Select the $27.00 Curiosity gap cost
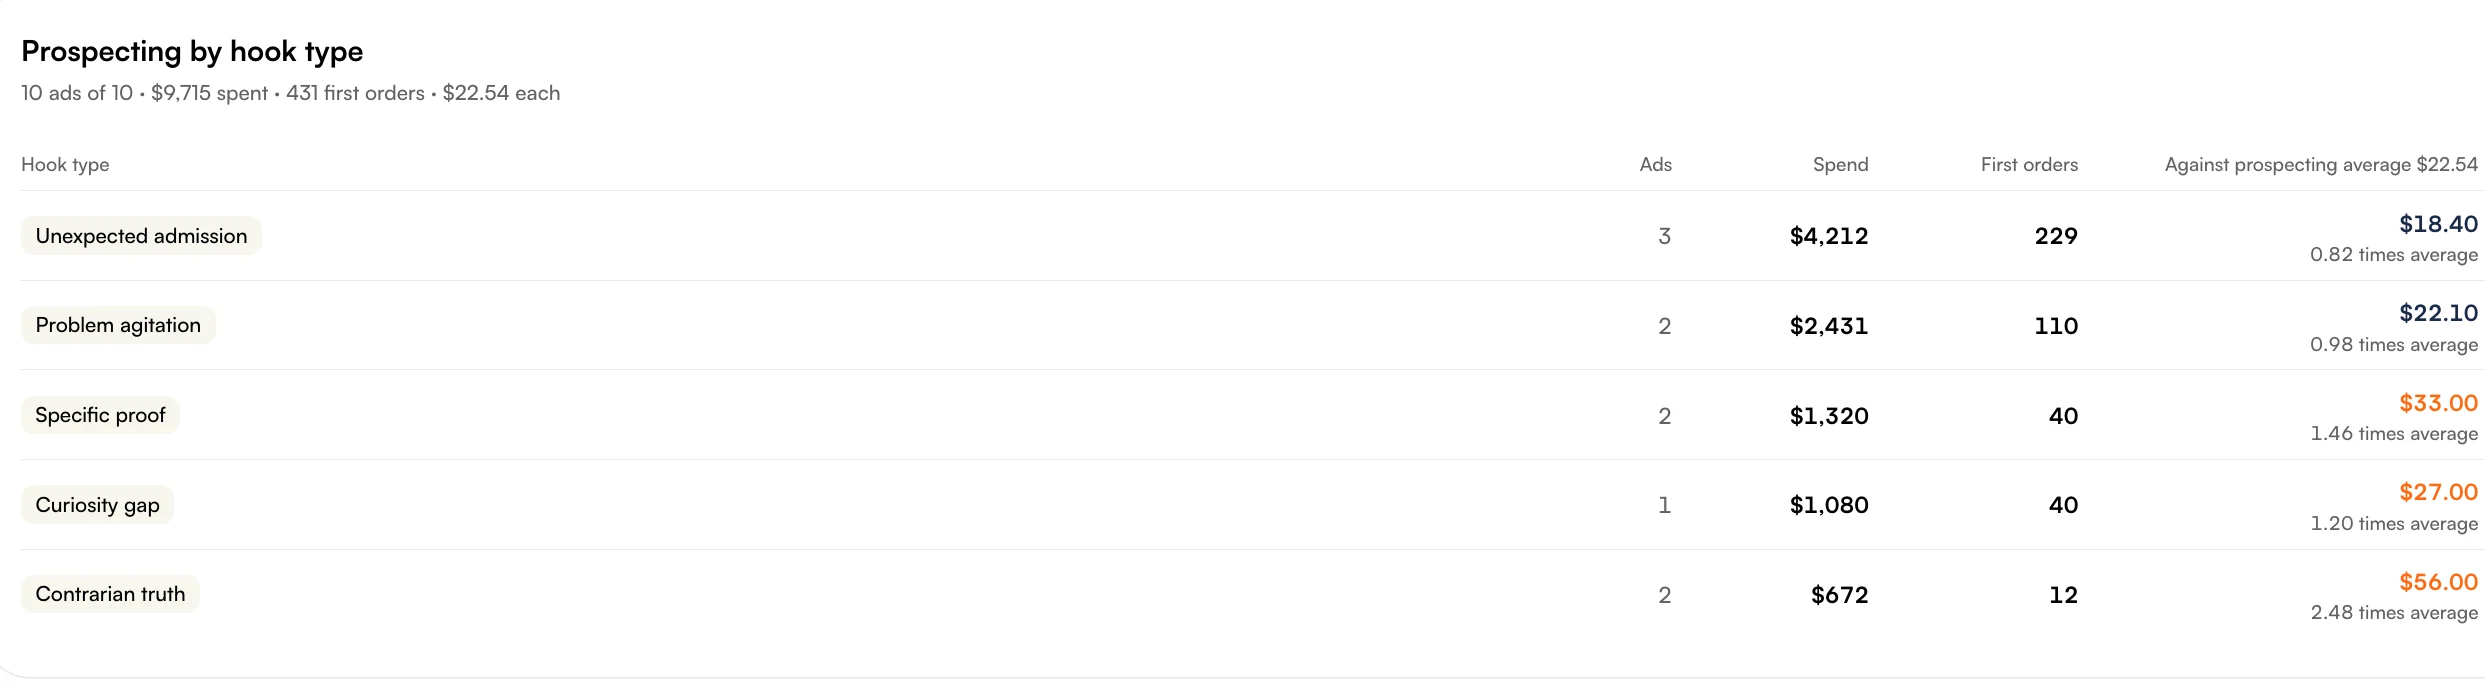Screen dimensions: 2485x688 [2438, 492]
